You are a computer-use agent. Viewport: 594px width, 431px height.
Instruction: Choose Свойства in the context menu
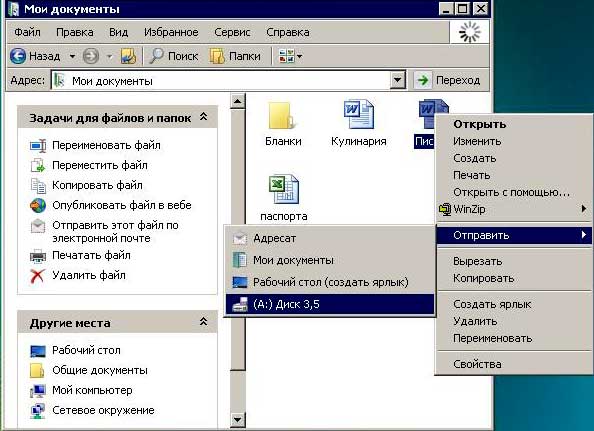tap(514, 364)
